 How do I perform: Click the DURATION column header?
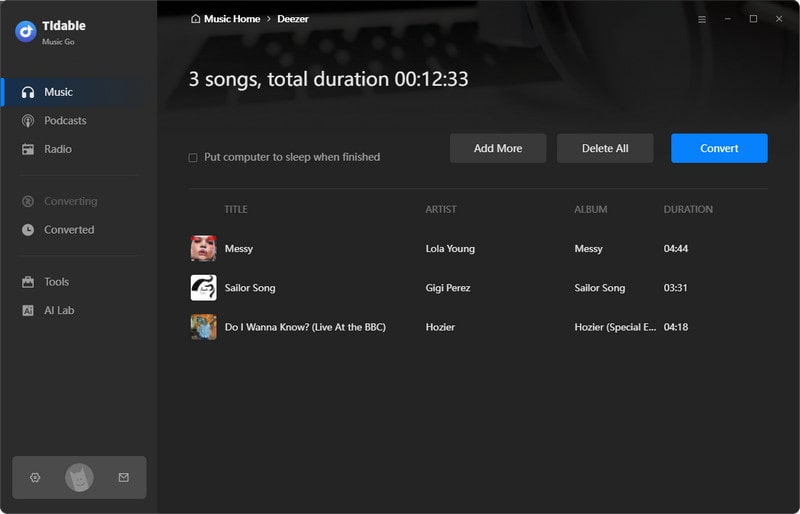(x=688, y=209)
